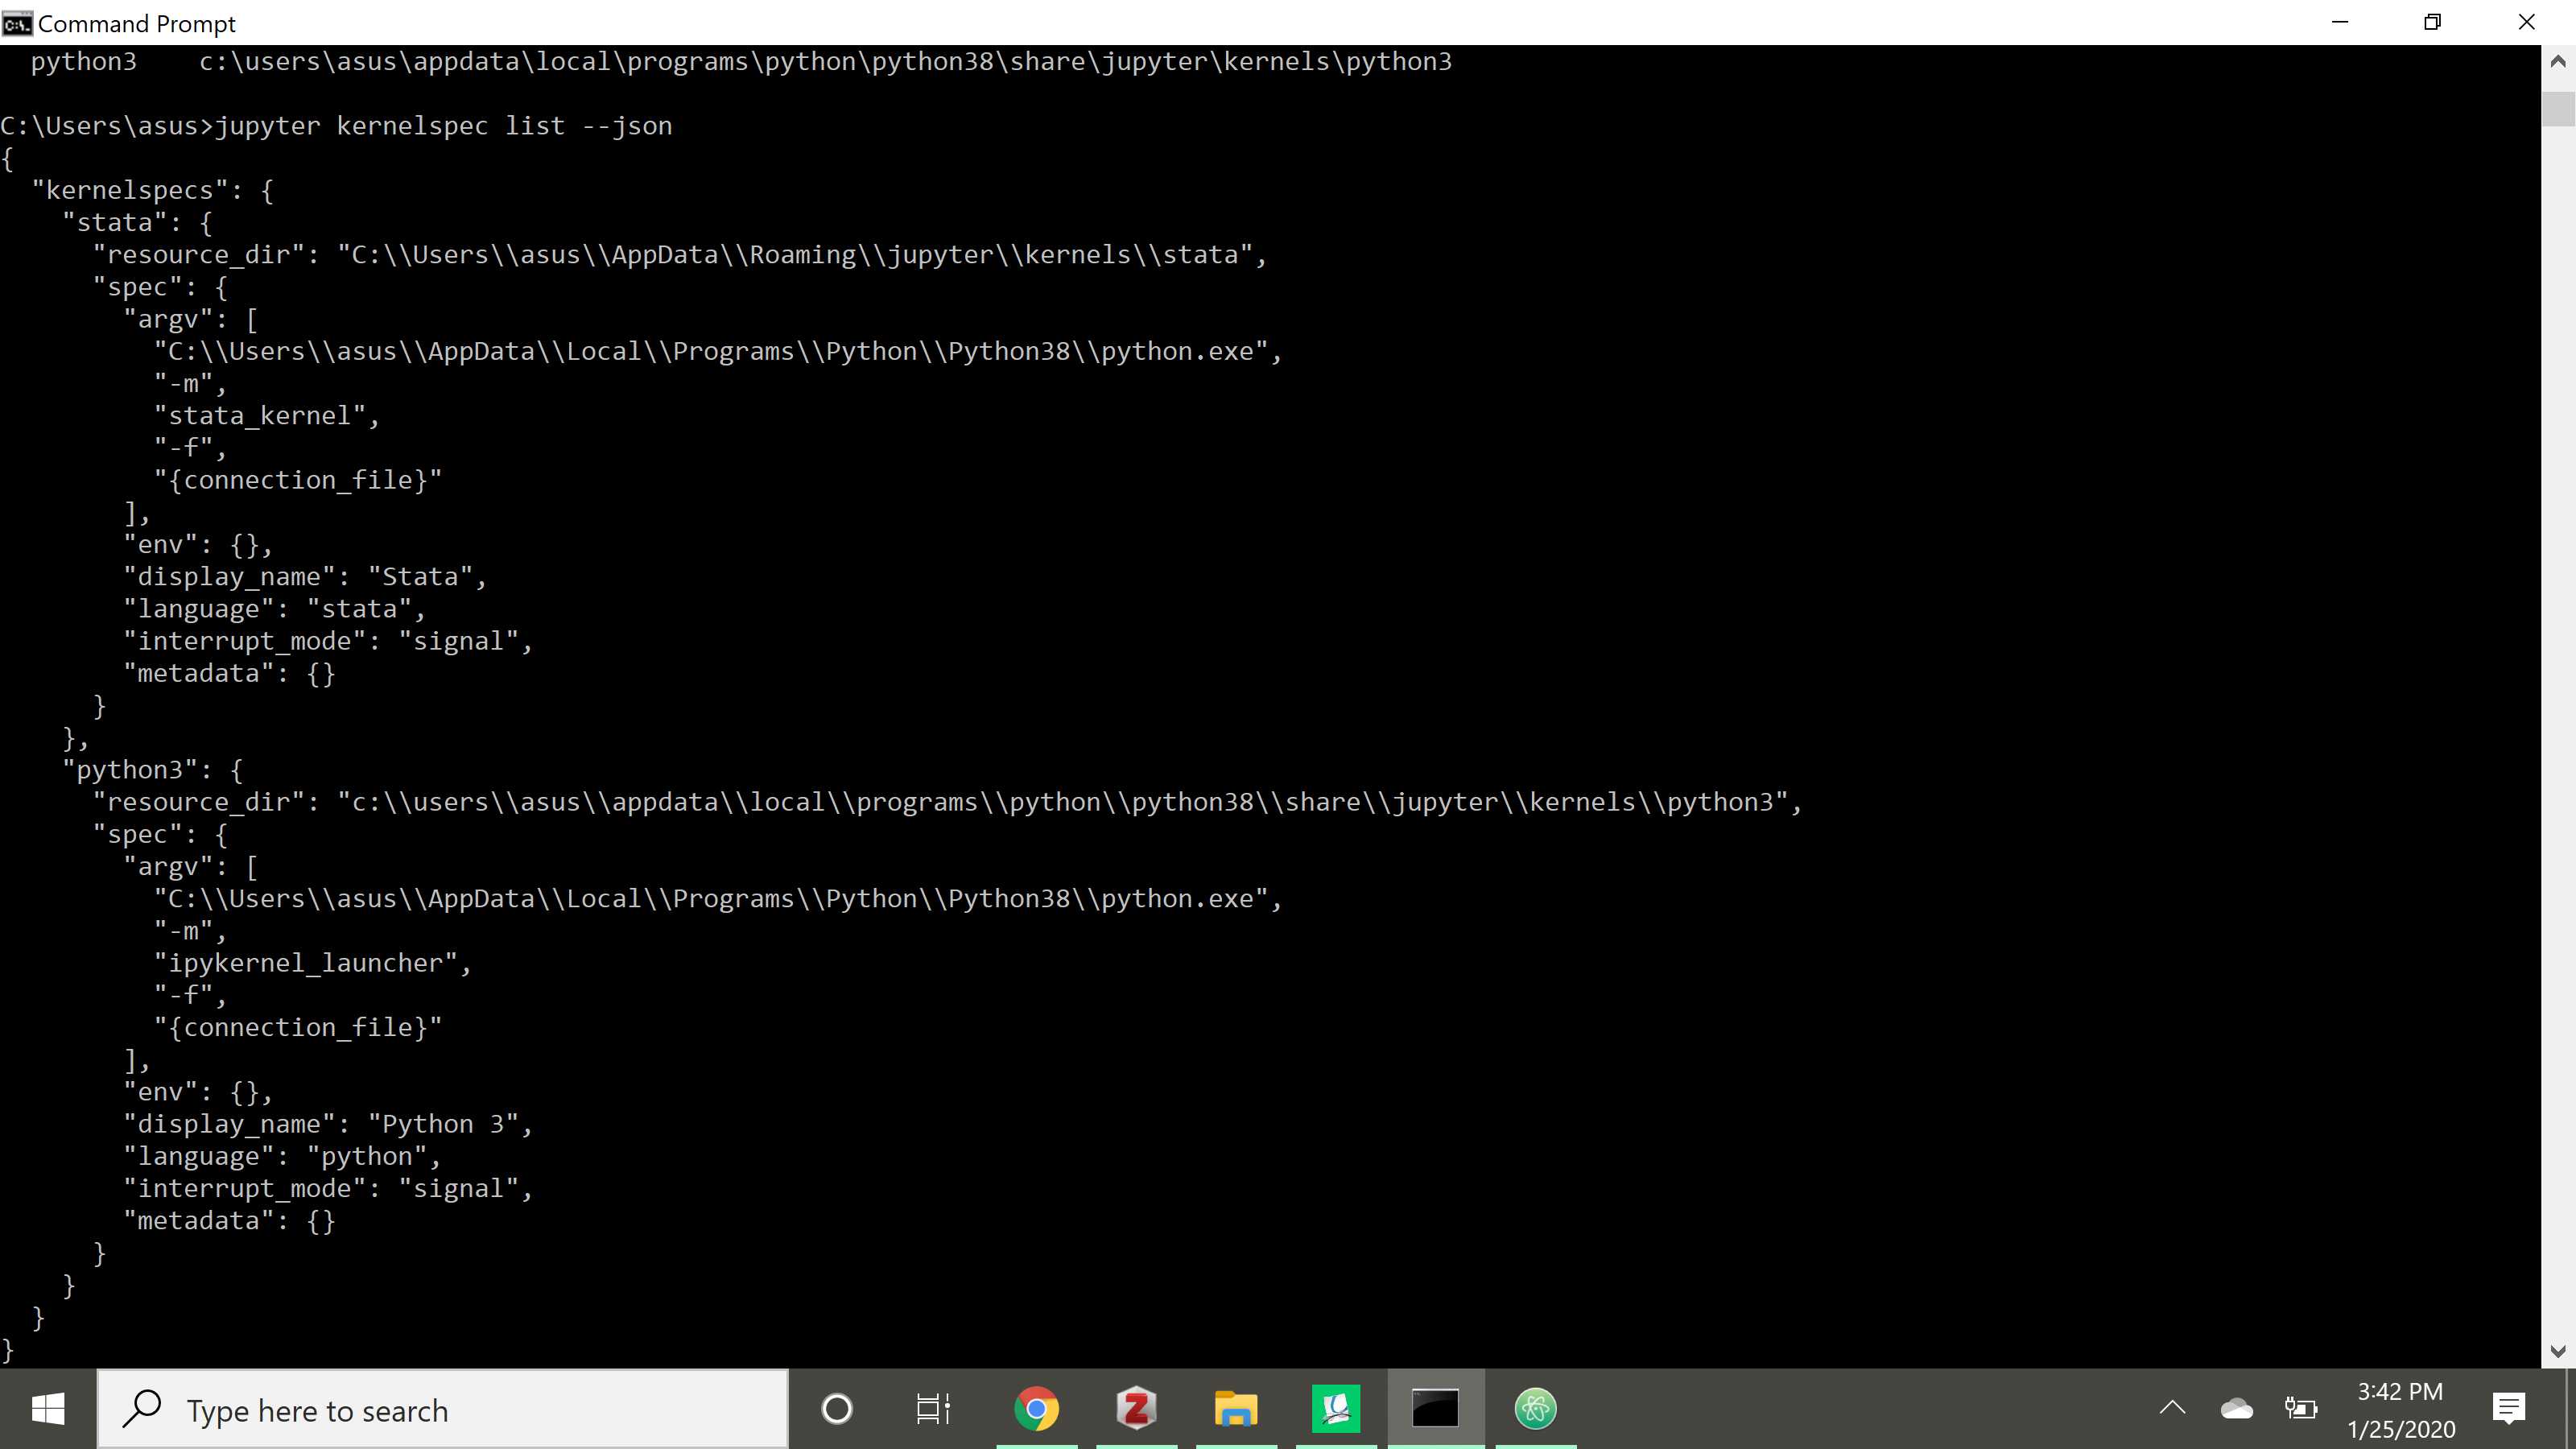The width and height of the screenshot is (2576, 1449).
Task: Open the Start menu
Action: tap(48, 1410)
